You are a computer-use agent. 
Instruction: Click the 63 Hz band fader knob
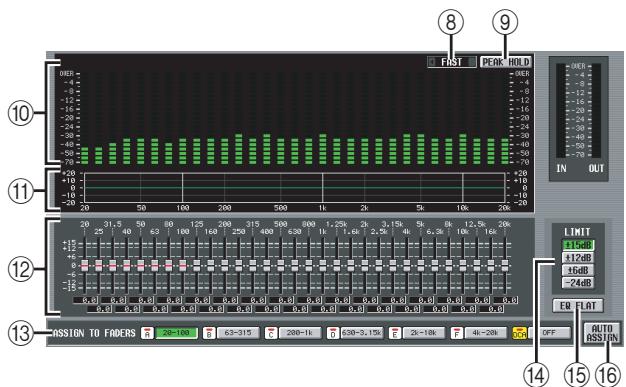click(x=155, y=266)
